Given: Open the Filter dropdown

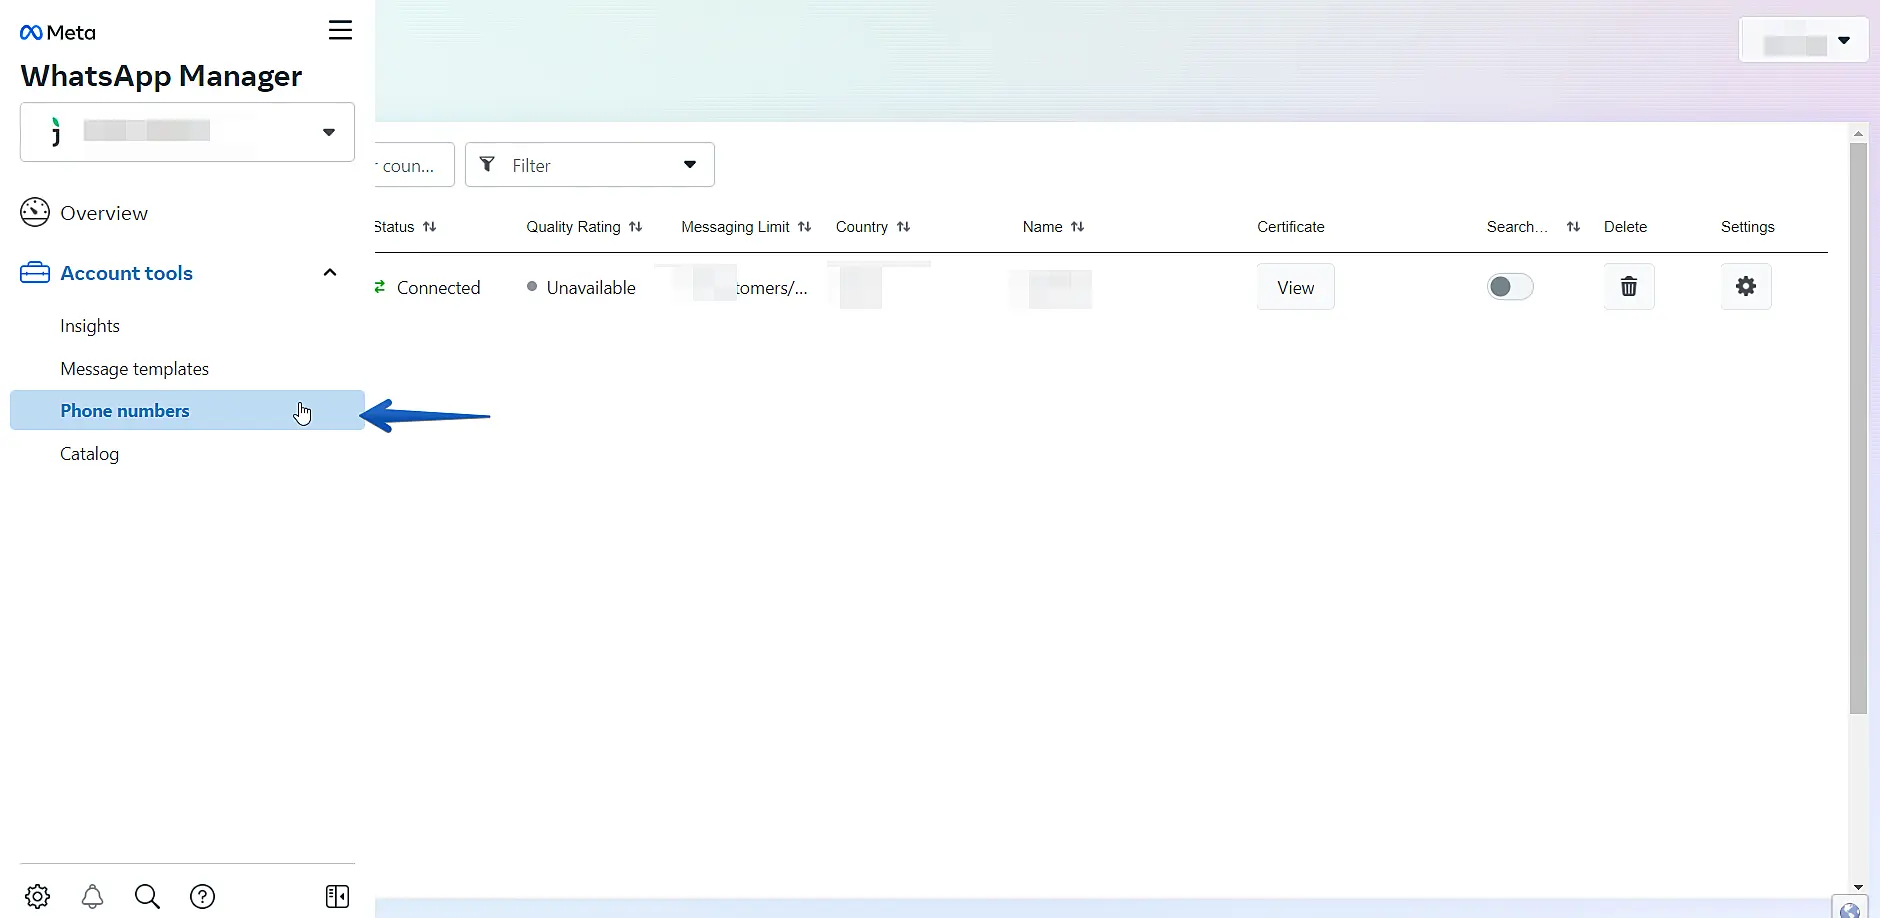Looking at the screenshot, I should [589, 165].
